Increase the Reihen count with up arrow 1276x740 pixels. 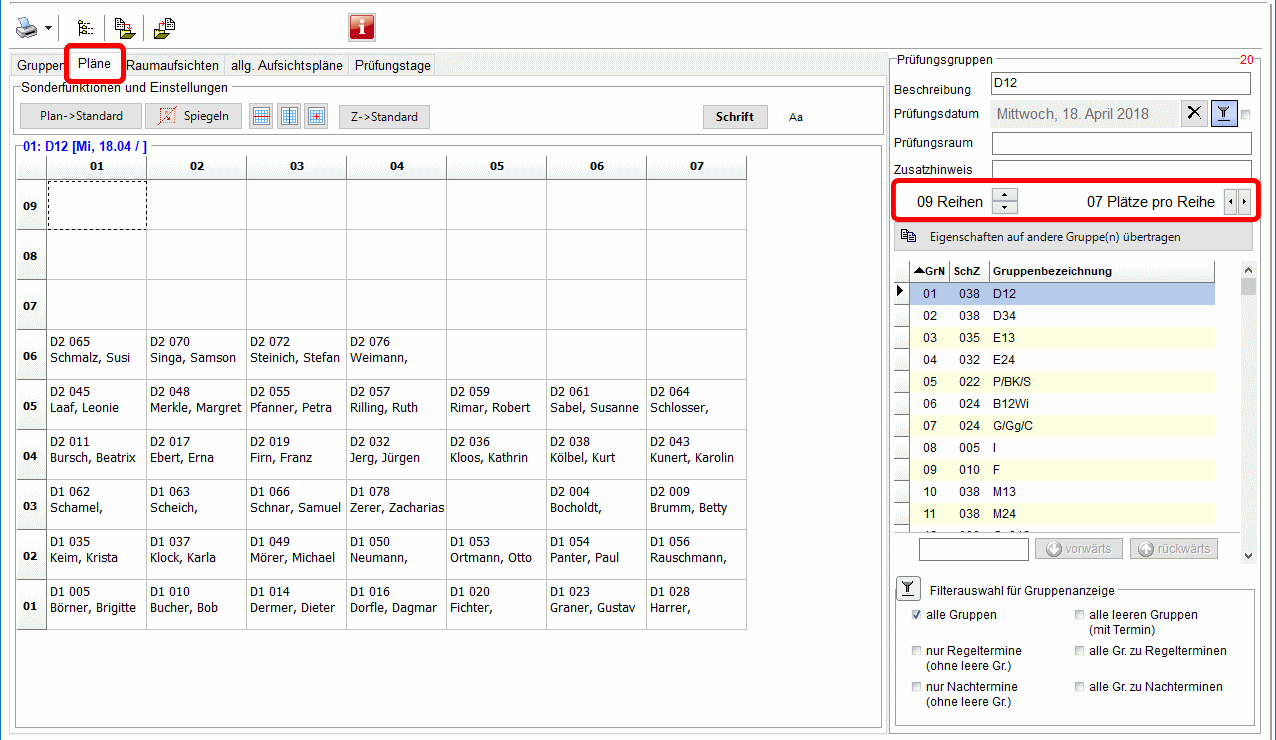click(1005, 195)
